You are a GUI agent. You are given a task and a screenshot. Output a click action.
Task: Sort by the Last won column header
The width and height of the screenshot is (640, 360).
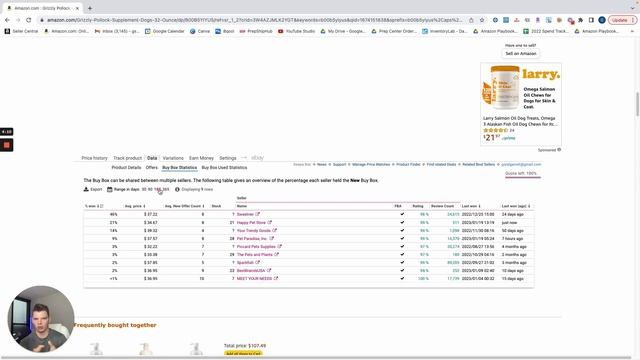point(471,206)
